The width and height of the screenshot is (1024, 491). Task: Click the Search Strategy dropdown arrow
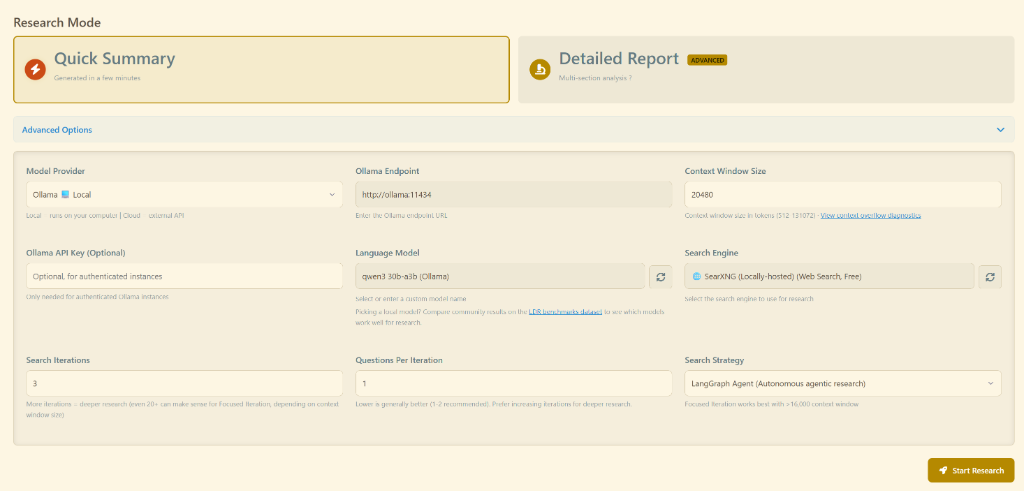(991, 383)
